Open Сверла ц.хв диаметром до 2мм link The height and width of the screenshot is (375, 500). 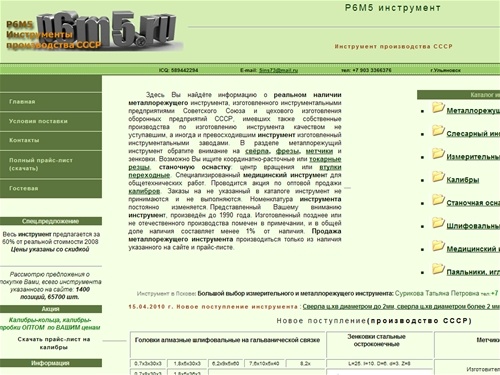click(x=348, y=307)
